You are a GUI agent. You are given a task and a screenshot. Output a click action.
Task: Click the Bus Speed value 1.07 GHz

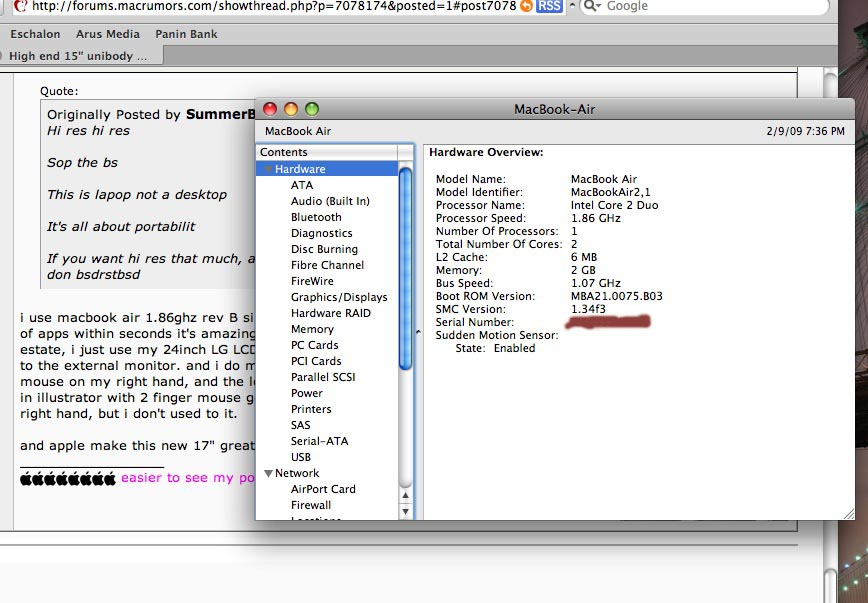pos(596,283)
